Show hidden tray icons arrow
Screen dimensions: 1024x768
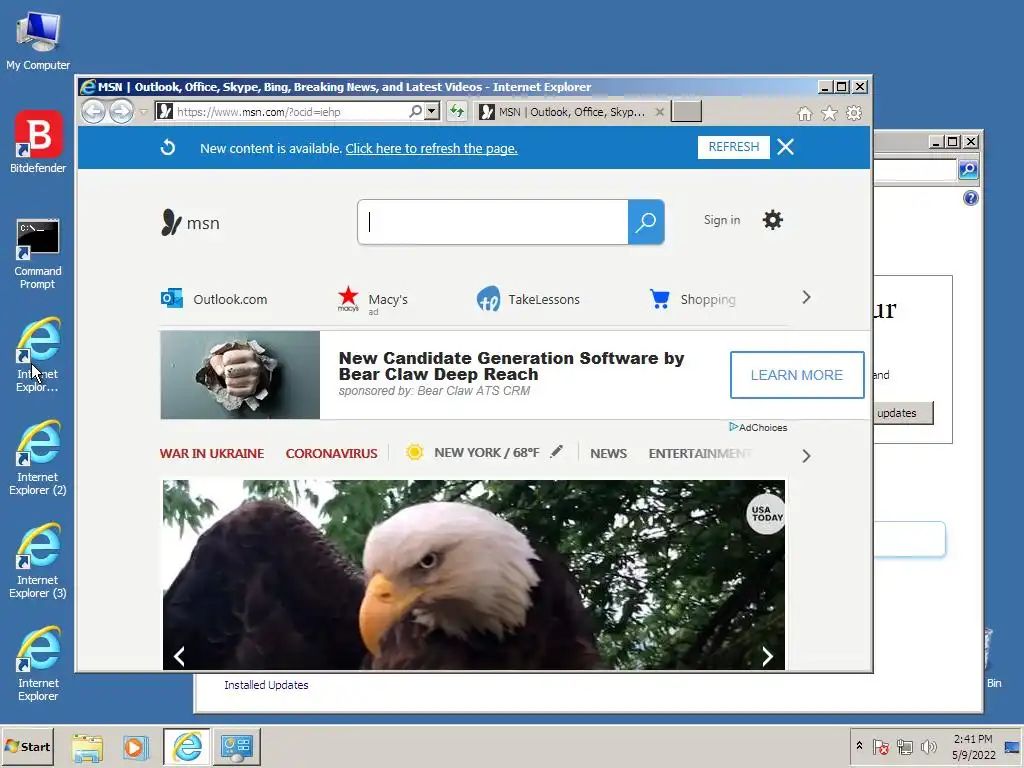pos(859,745)
